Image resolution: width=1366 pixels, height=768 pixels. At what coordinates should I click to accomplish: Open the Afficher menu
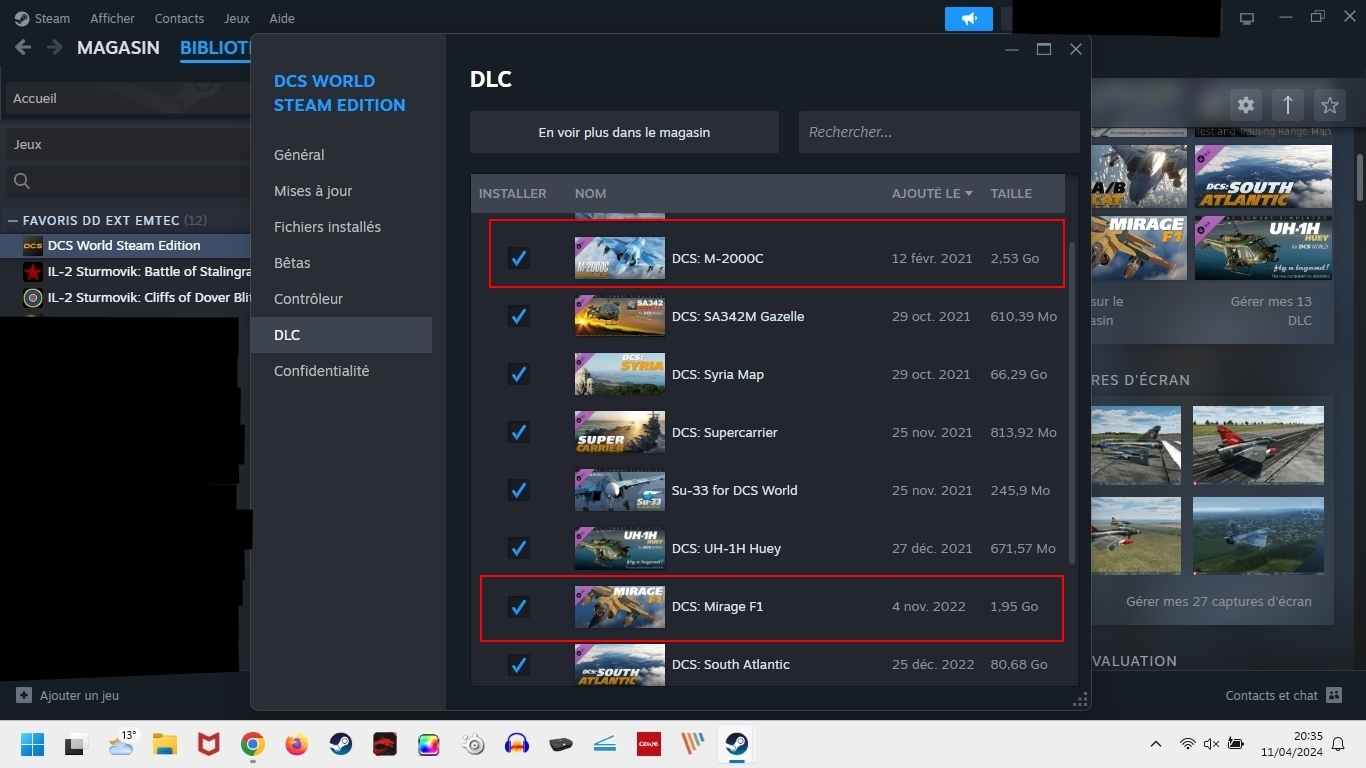112,18
